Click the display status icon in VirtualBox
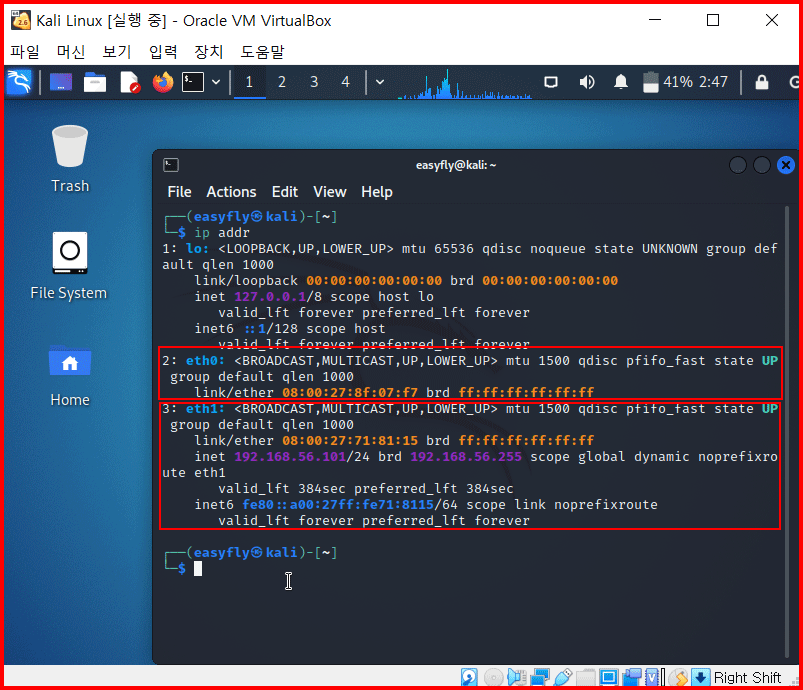This screenshot has height=690, width=803. pyautogui.click(x=609, y=677)
